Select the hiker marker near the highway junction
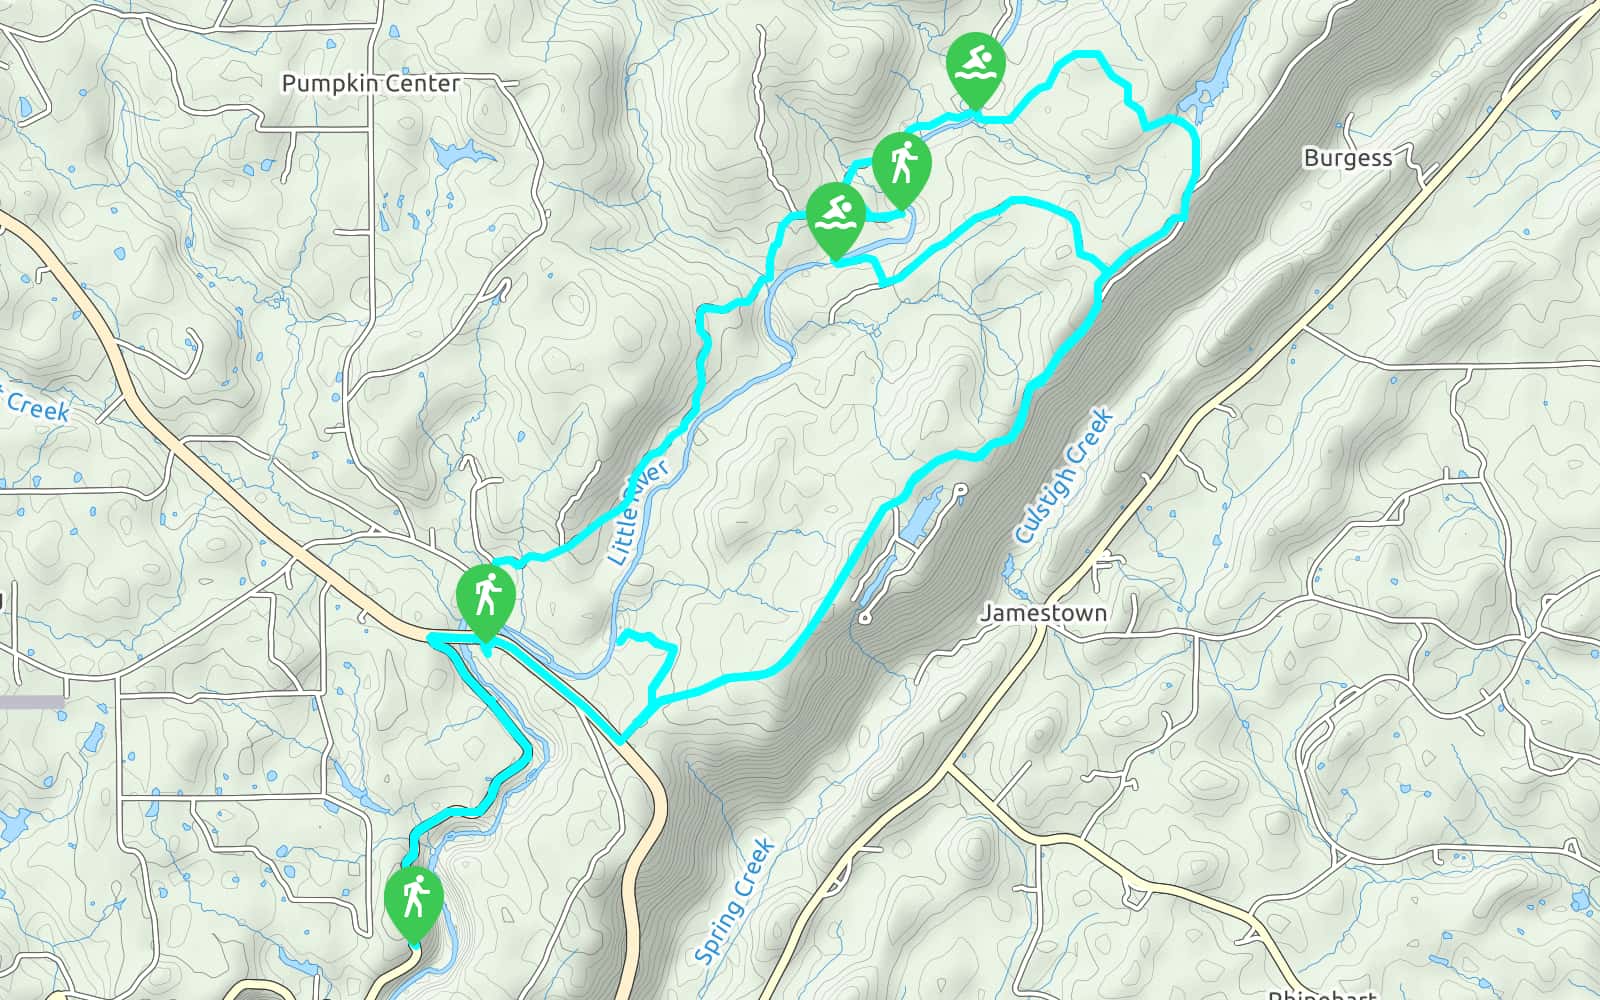Image resolution: width=1600 pixels, height=1000 pixels. [485, 602]
